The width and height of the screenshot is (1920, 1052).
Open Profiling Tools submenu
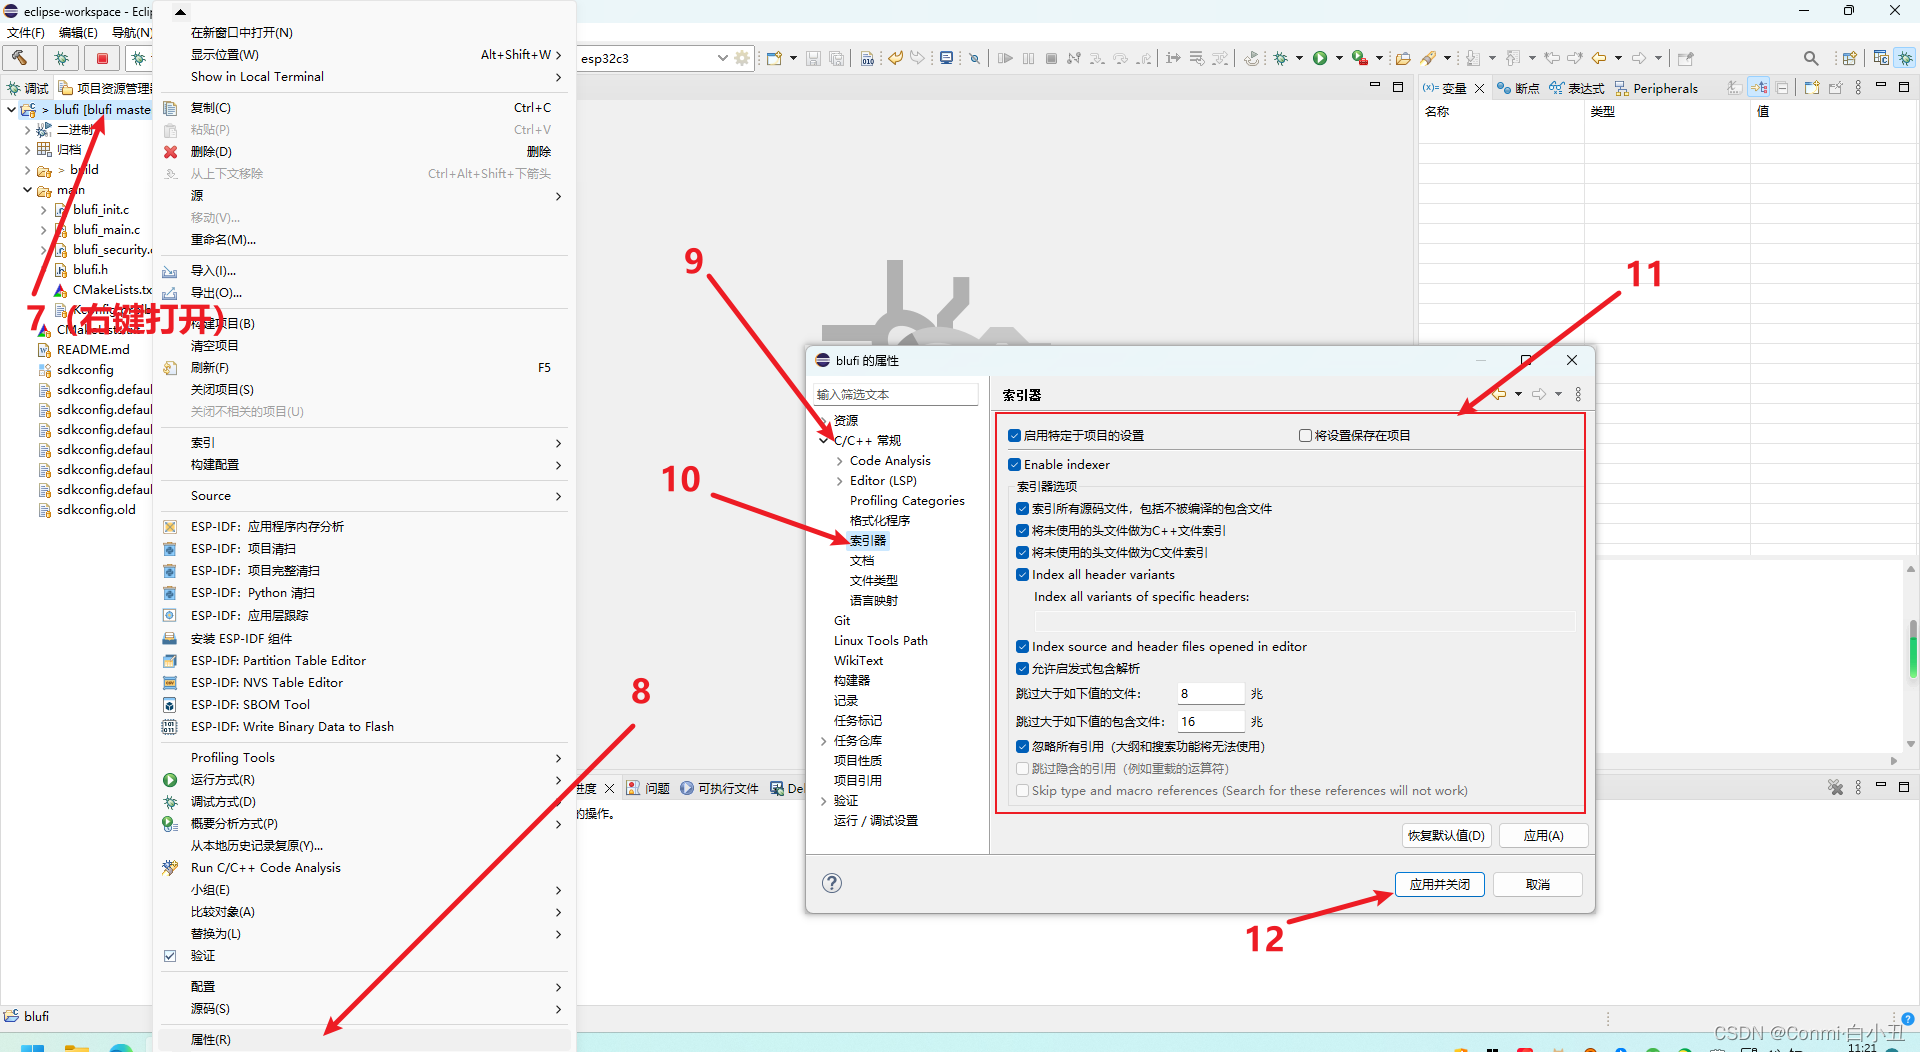pos(364,758)
